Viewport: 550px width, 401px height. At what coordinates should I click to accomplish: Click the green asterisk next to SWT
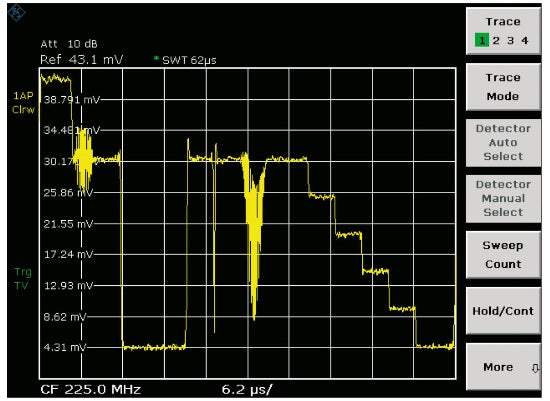pos(156,58)
